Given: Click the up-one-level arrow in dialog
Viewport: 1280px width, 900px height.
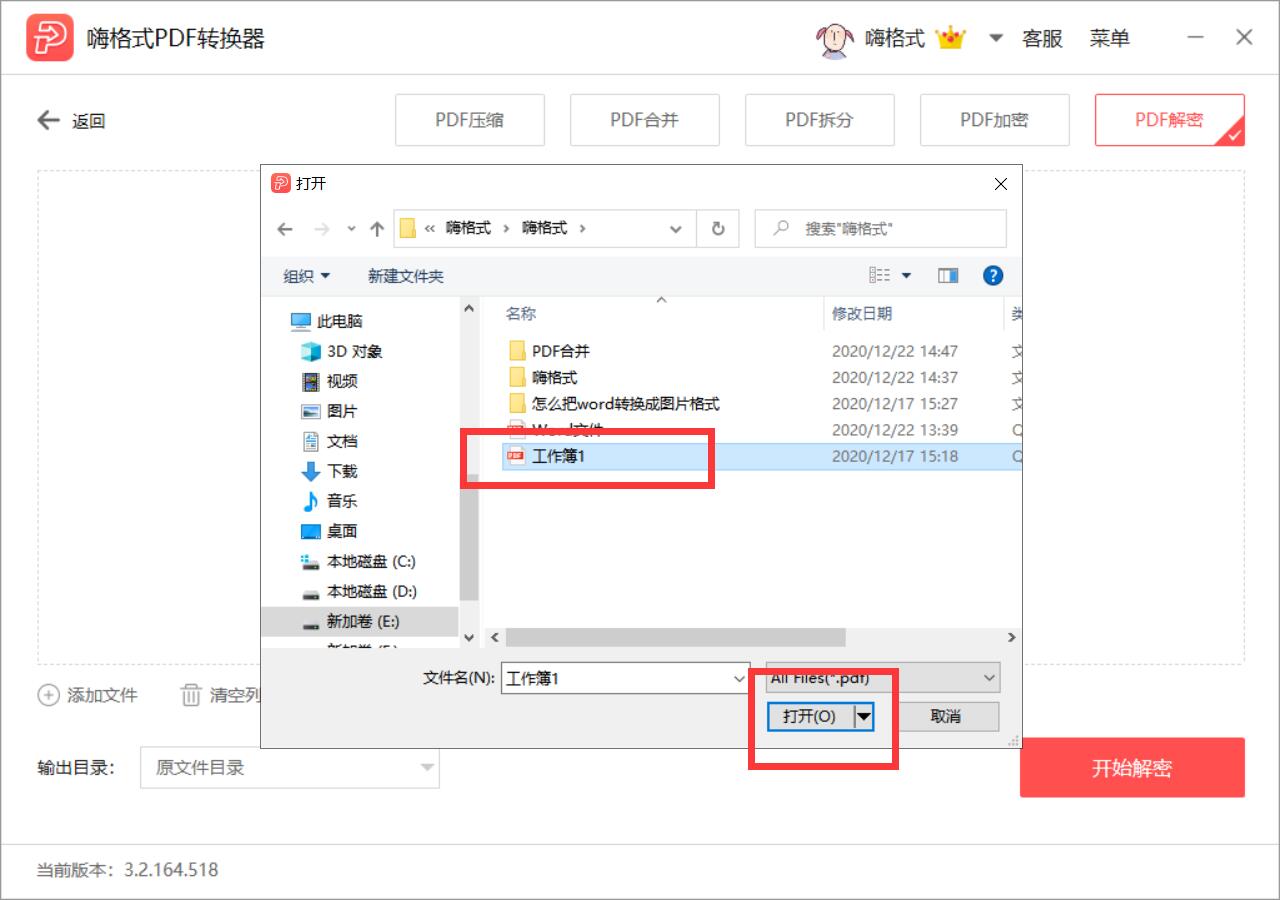Looking at the screenshot, I should pyautogui.click(x=377, y=229).
